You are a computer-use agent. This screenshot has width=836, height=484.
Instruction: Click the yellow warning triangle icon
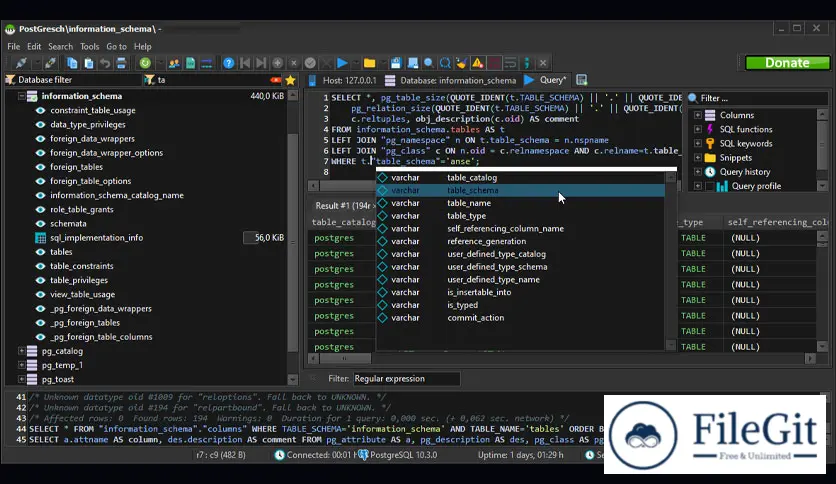click(x=478, y=63)
